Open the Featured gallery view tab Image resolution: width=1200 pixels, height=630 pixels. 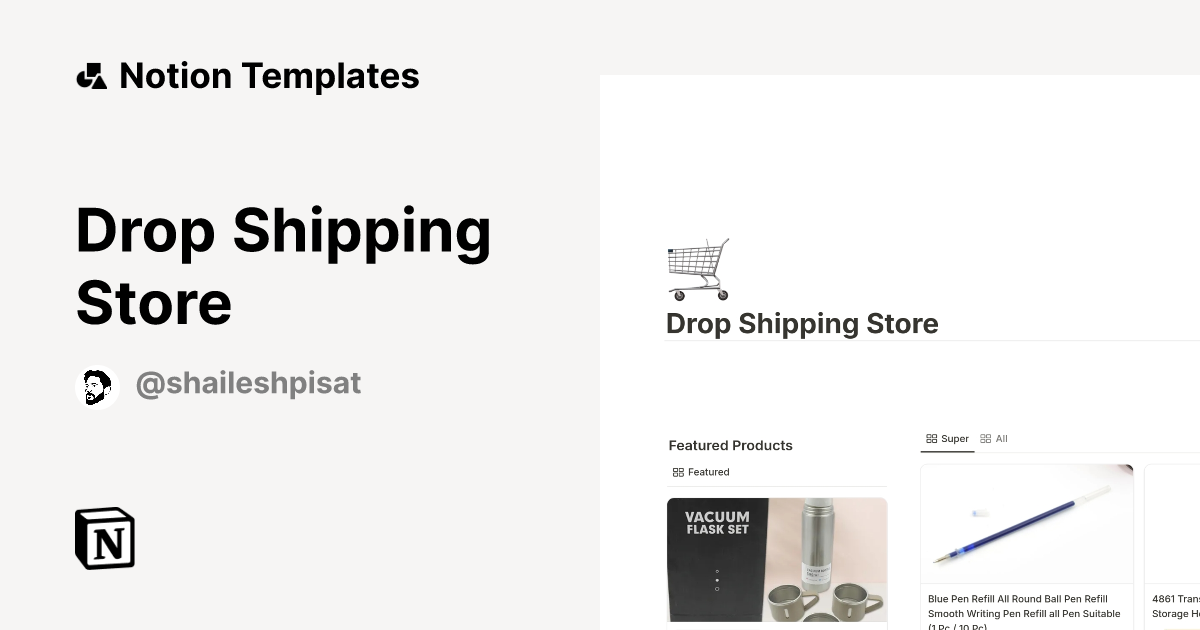(x=700, y=471)
